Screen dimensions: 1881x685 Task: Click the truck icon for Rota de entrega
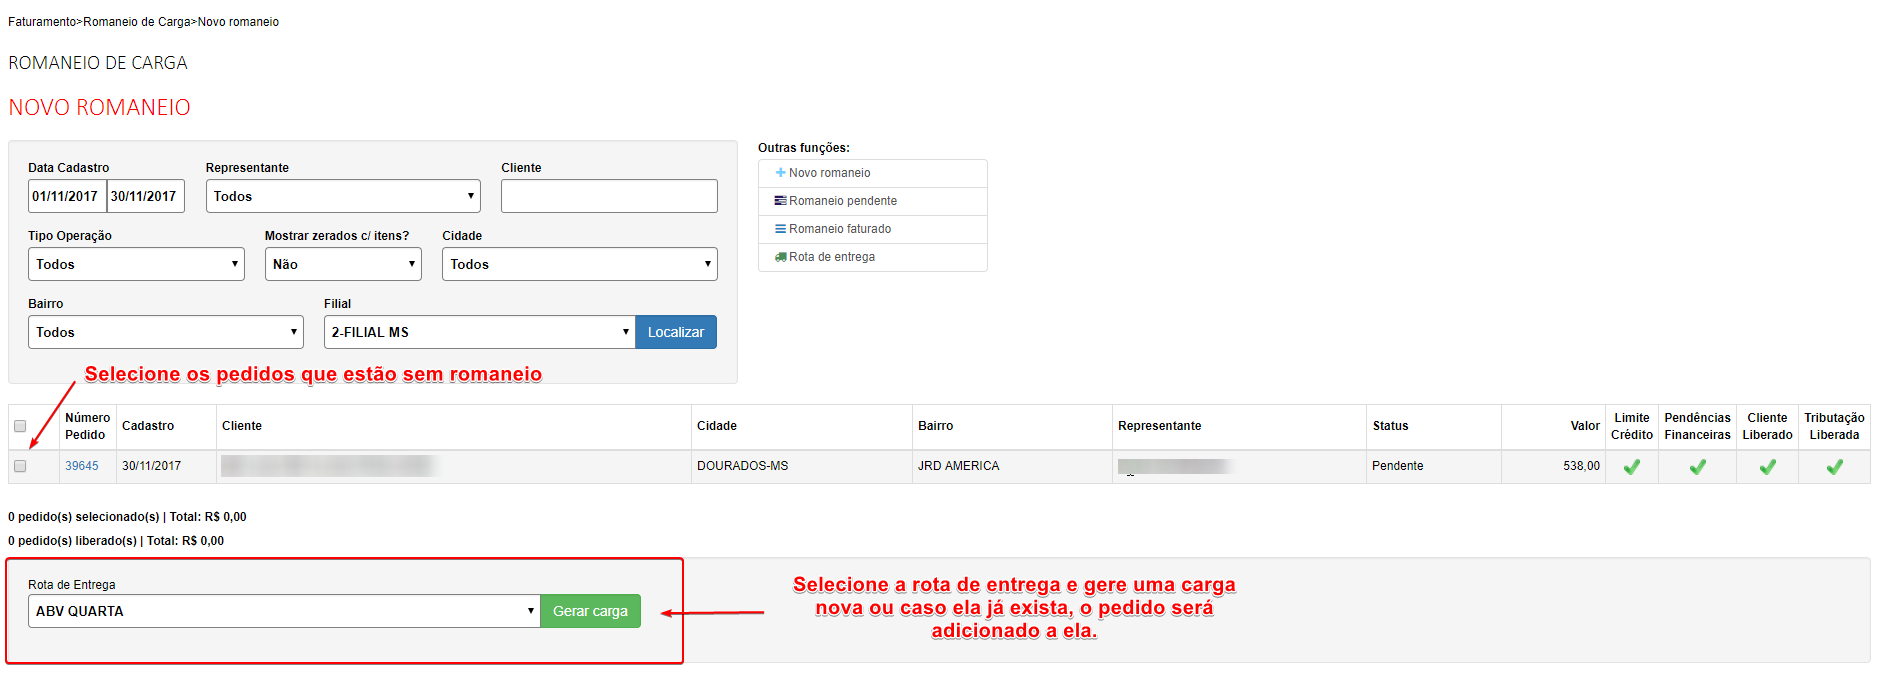click(780, 257)
